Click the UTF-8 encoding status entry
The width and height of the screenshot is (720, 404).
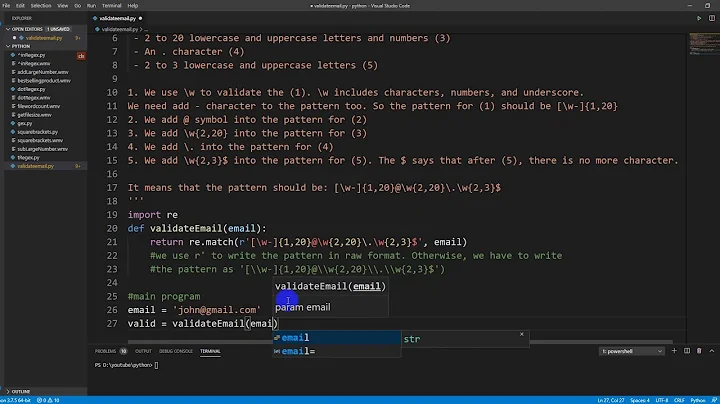[x=662, y=400]
